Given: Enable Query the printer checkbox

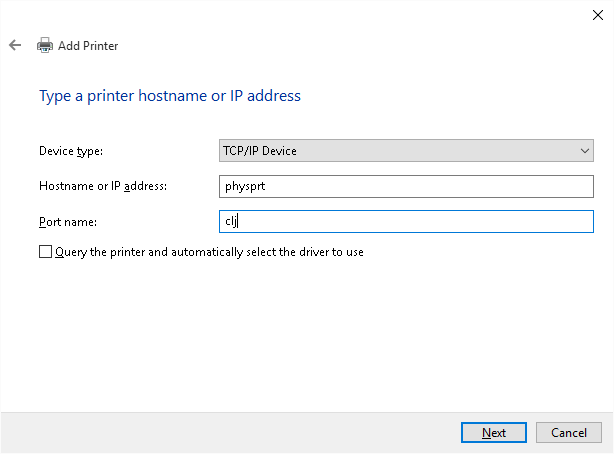Looking at the screenshot, I should [45, 252].
